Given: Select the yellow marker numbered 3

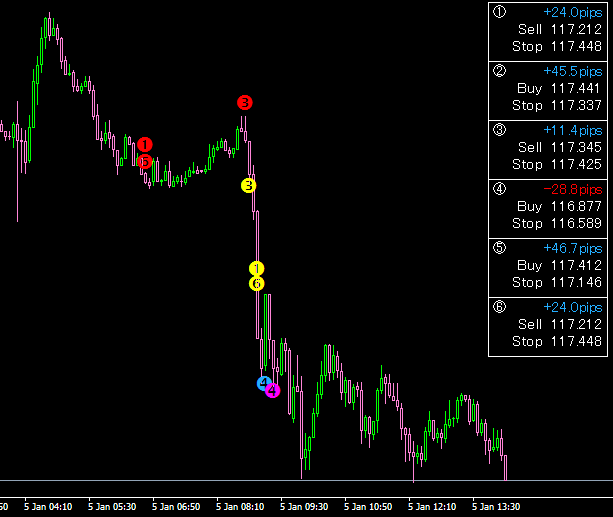Looking at the screenshot, I should tap(248, 185).
